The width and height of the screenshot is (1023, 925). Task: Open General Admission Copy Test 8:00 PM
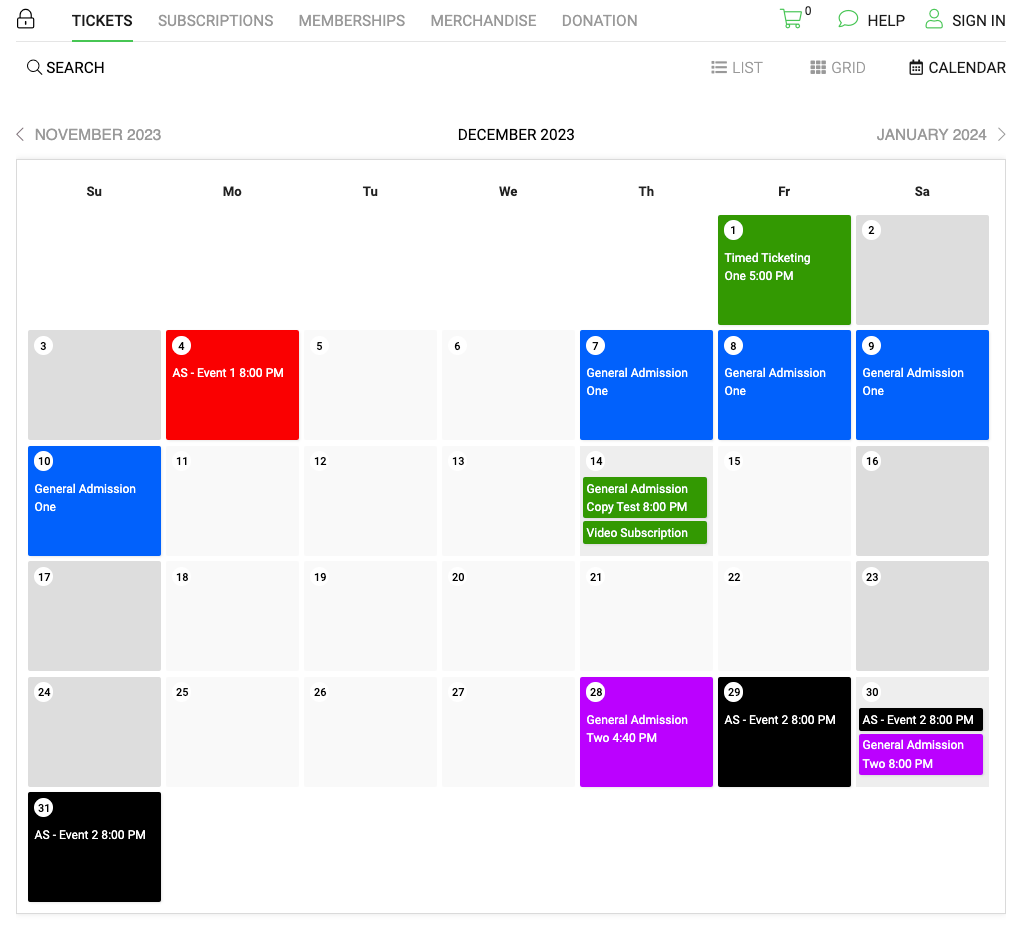tap(645, 498)
